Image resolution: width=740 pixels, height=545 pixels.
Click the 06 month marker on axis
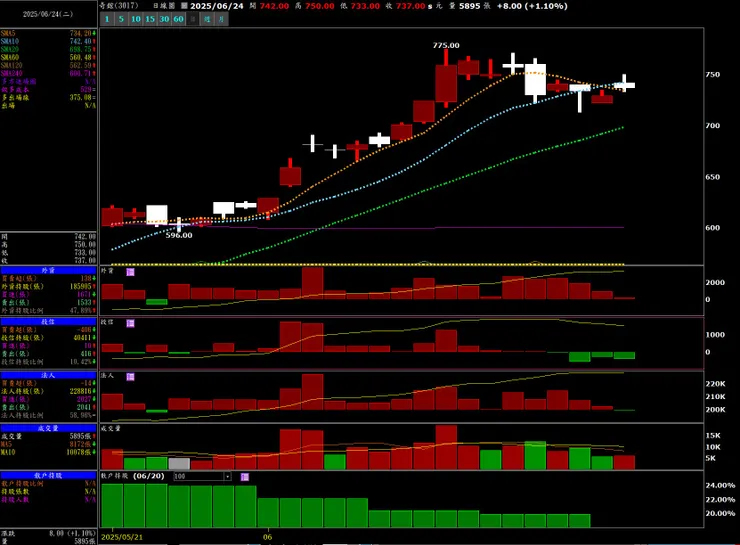coord(268,537)
